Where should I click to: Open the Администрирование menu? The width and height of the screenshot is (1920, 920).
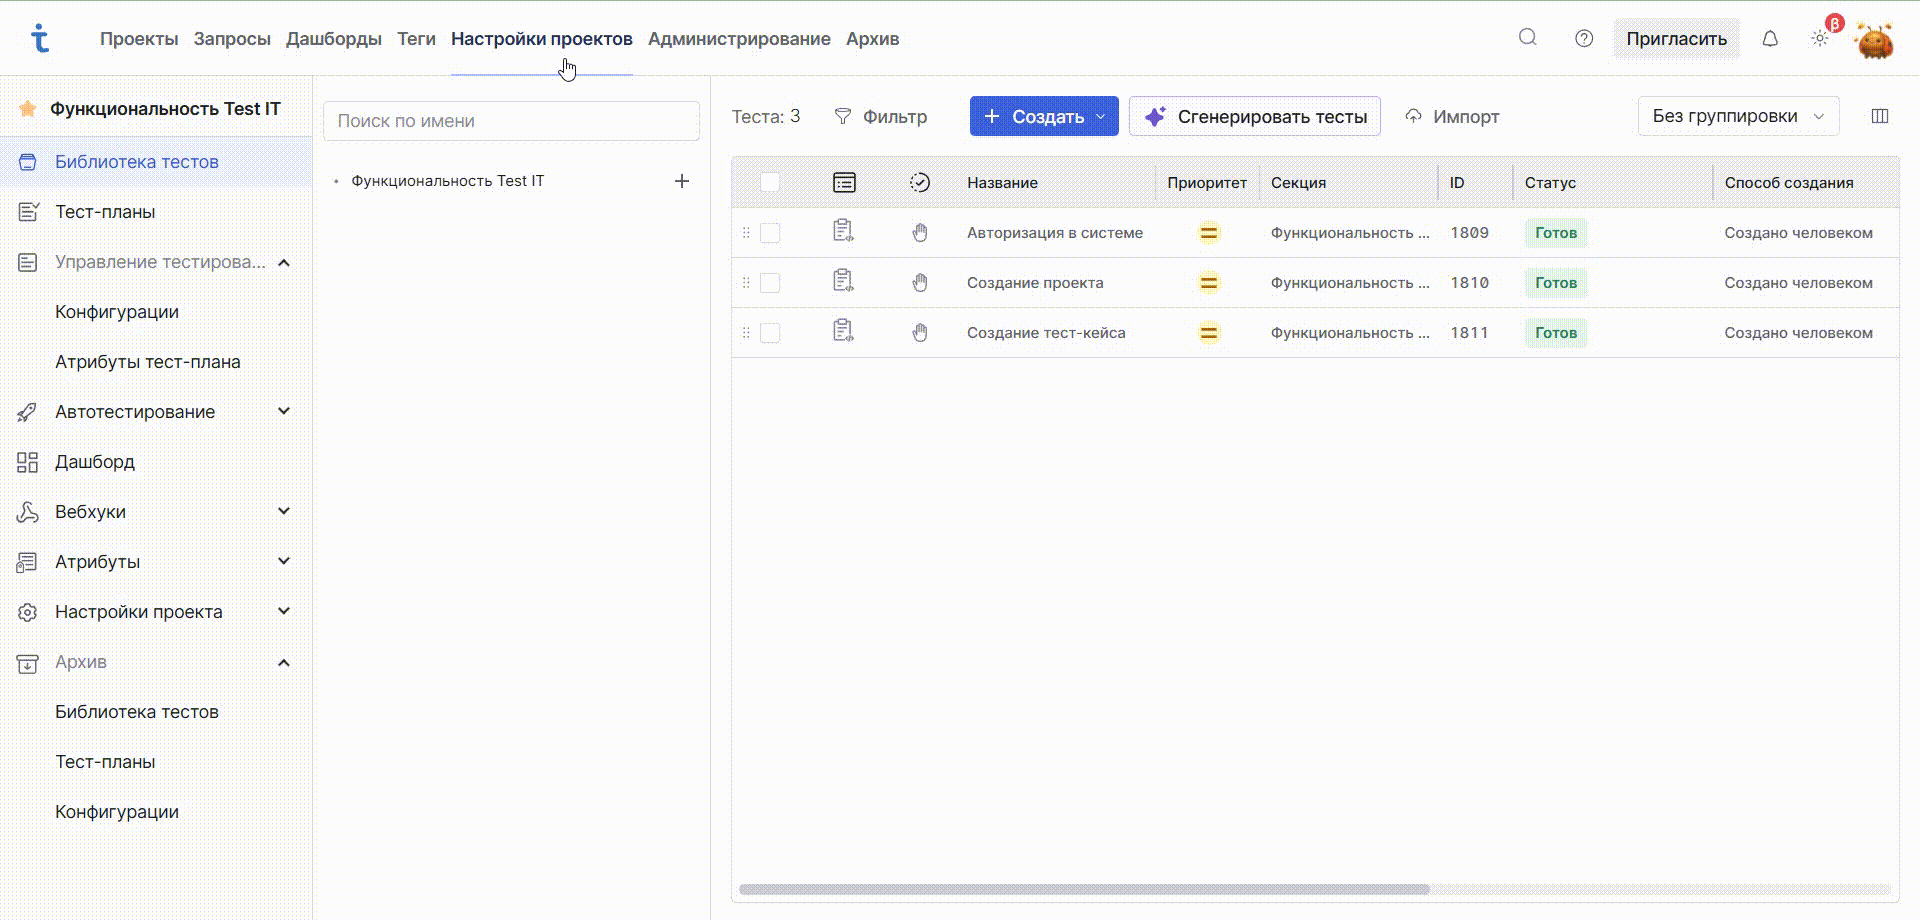(738, 39)
